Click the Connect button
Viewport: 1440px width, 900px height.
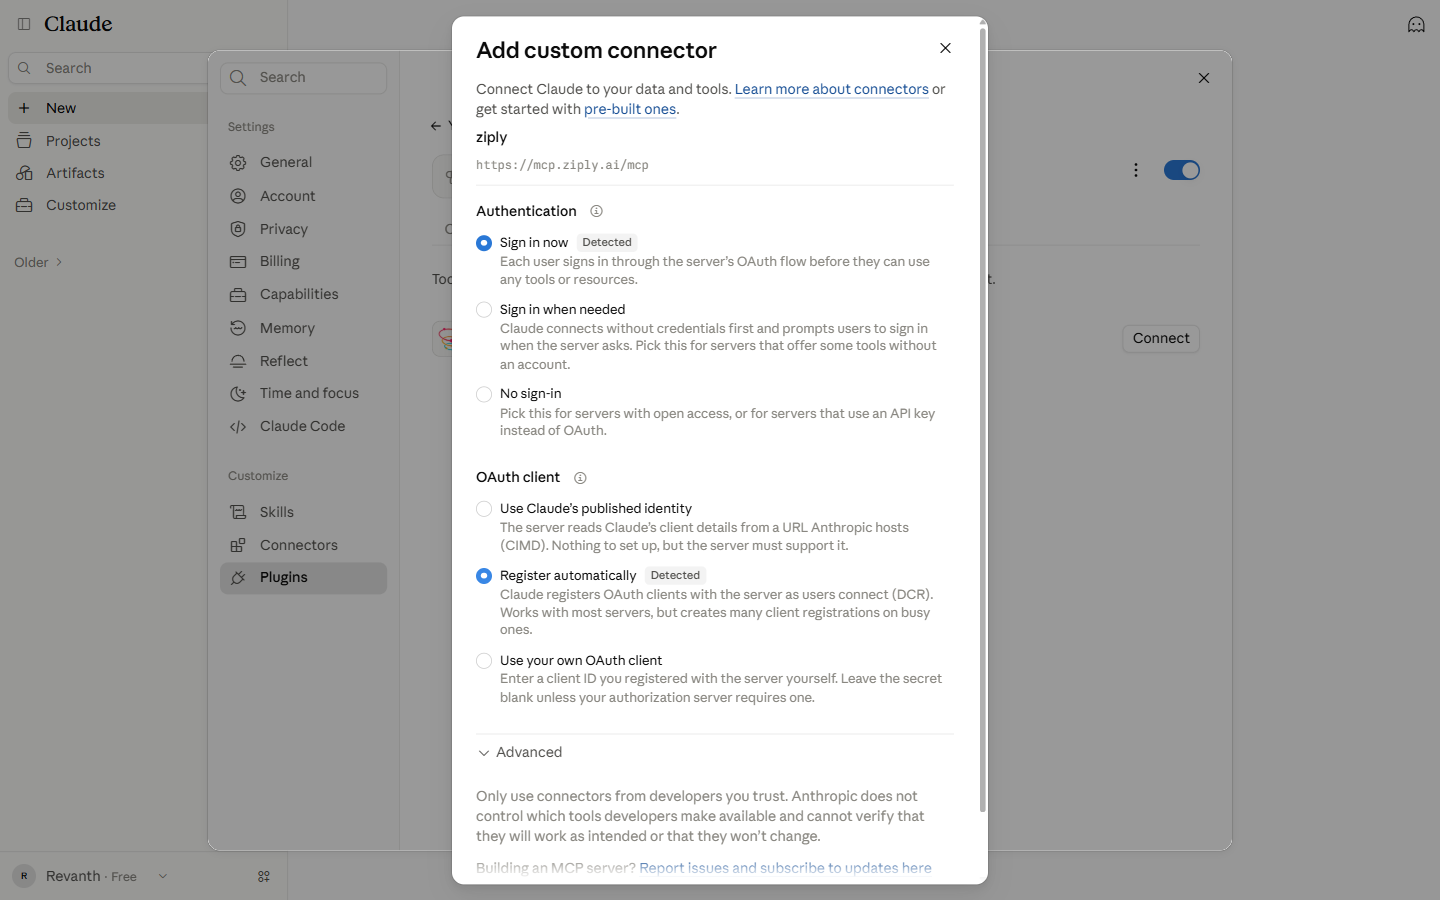pos(1161,338)
